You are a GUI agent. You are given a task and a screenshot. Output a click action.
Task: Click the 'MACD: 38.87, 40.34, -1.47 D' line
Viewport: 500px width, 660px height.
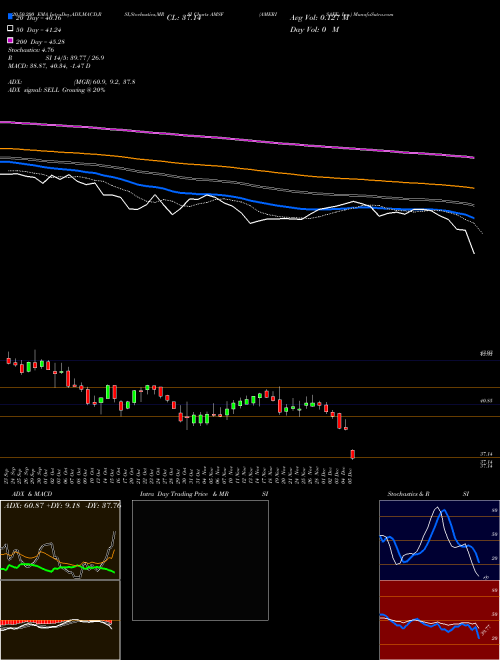click(49, 66)
